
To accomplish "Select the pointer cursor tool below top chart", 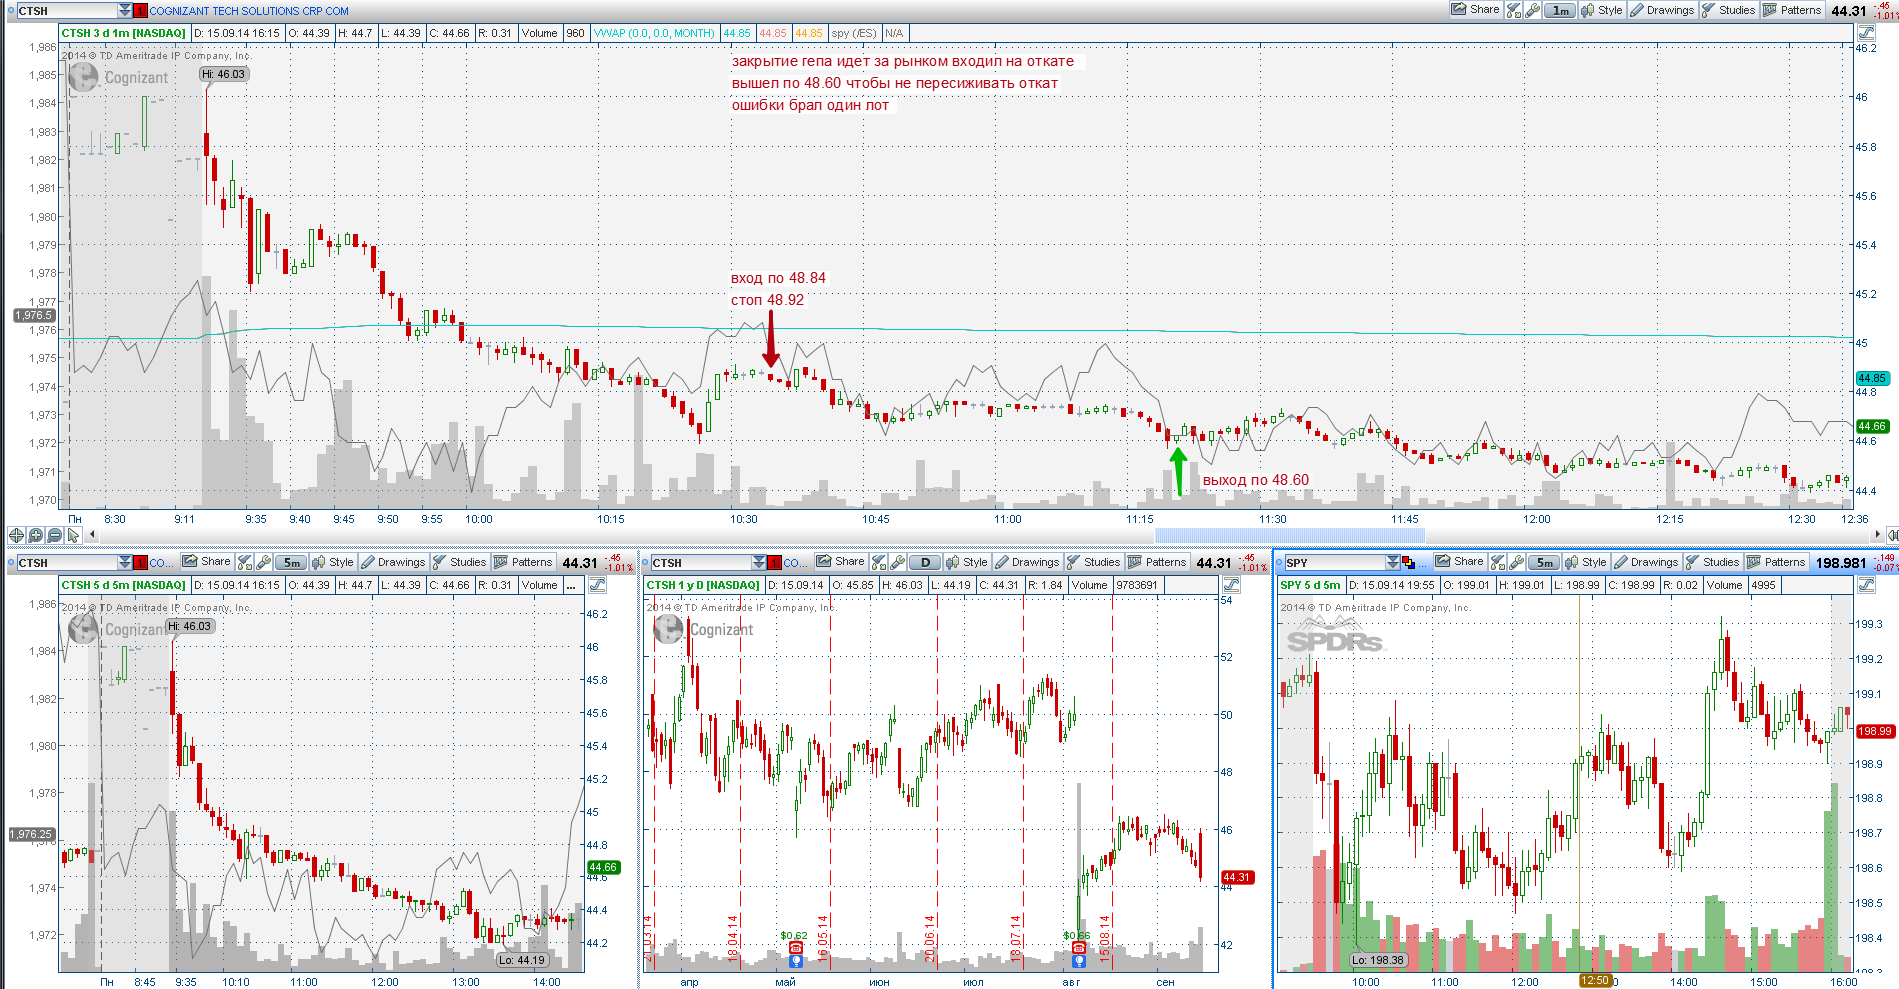I will (73, 535).
